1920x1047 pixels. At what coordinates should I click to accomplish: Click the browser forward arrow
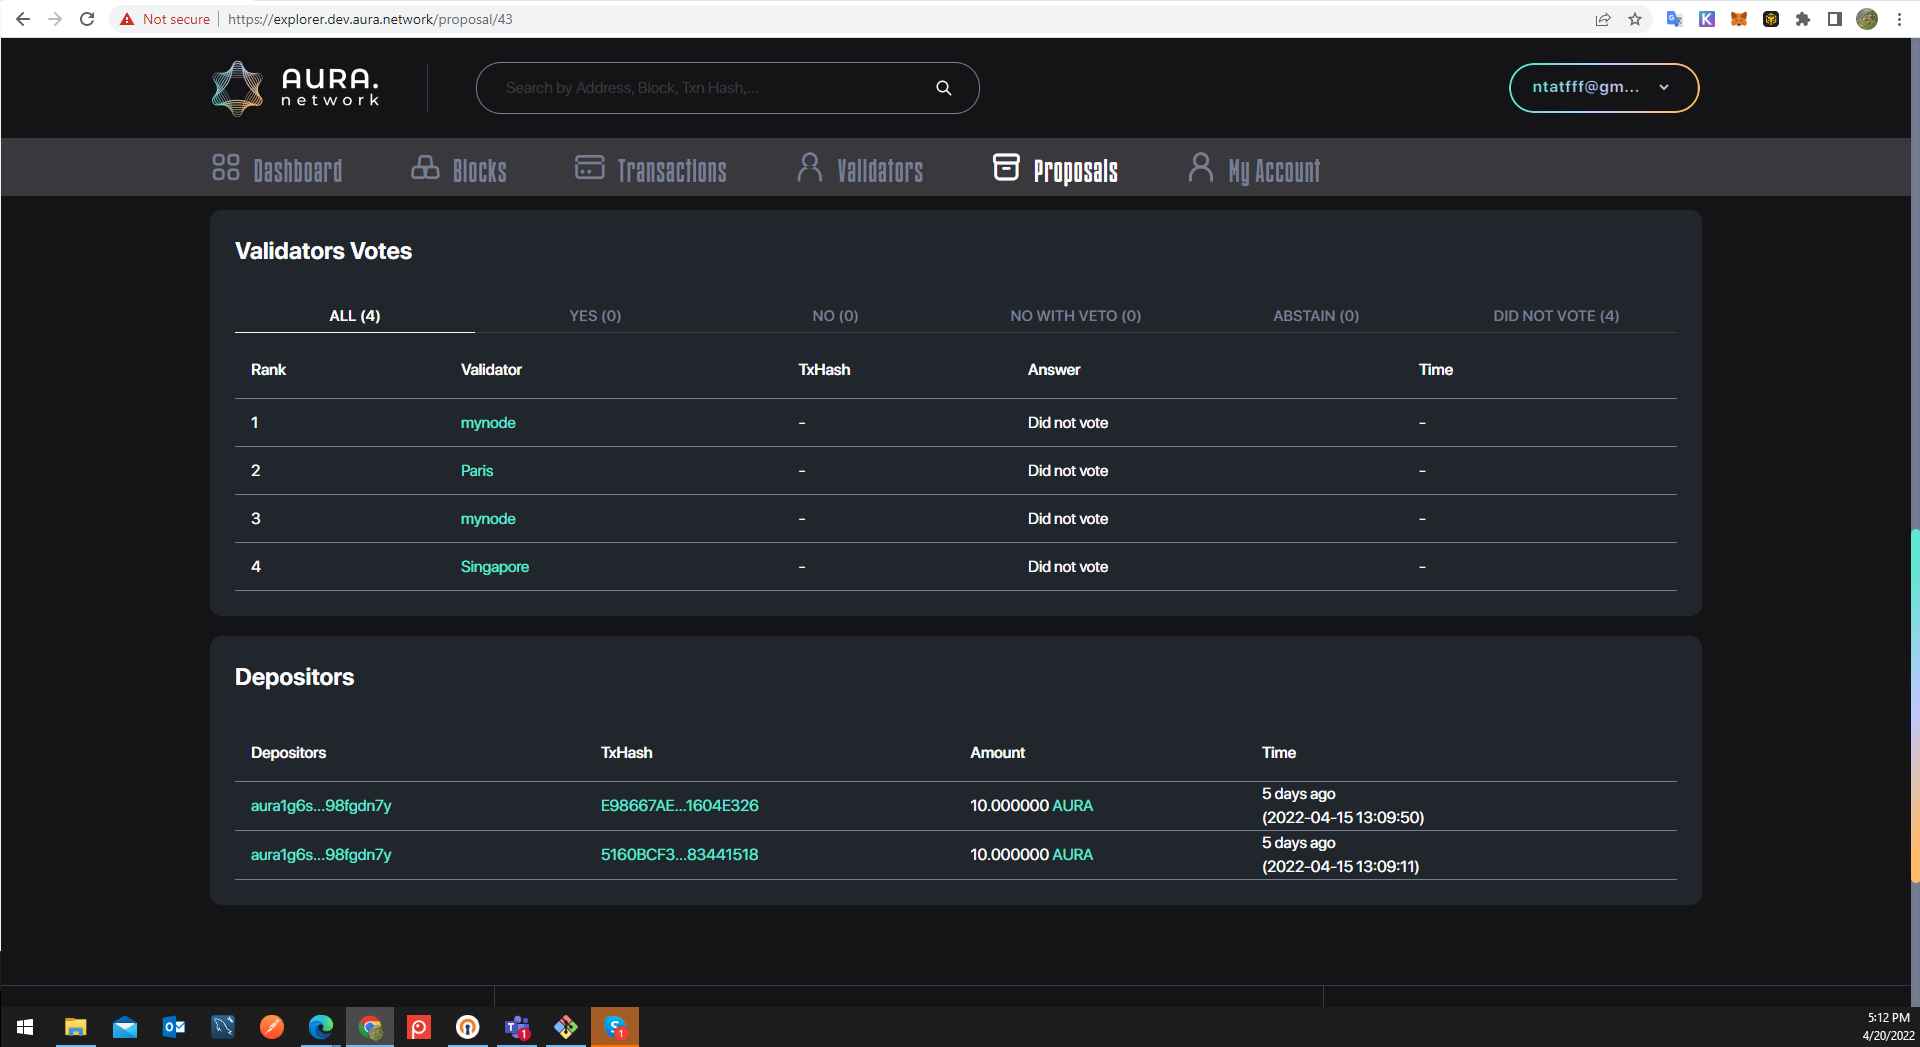tap(55, 19)
